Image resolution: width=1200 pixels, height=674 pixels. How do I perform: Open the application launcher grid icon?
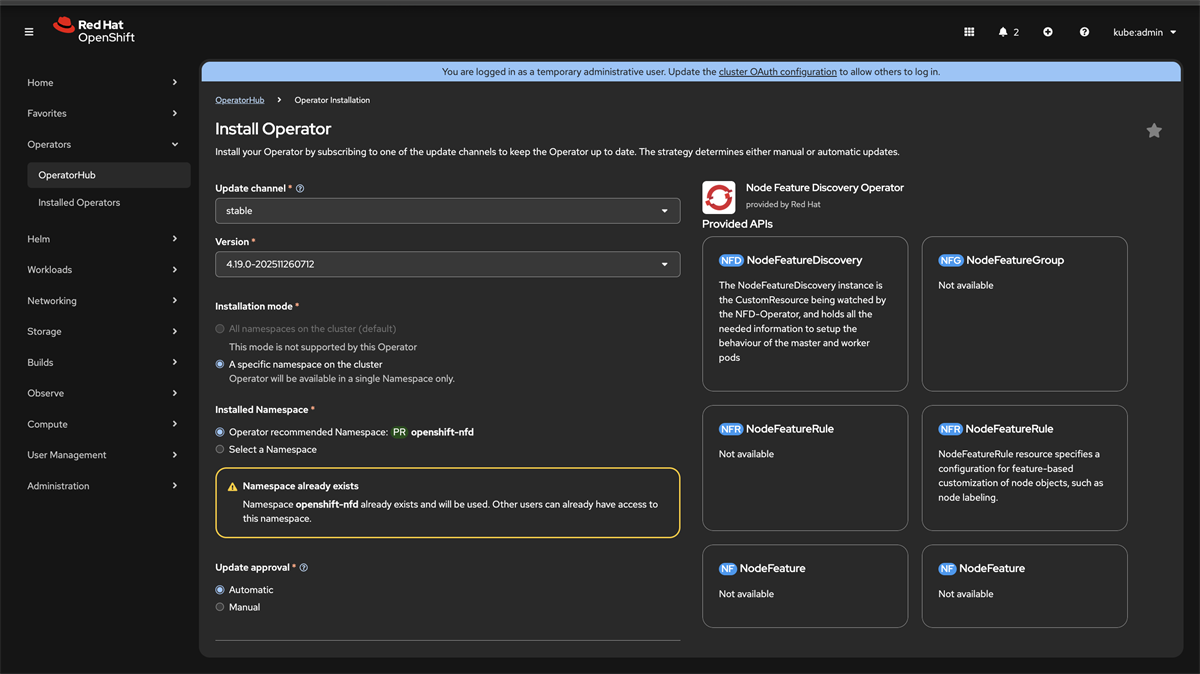click(969, 32)
